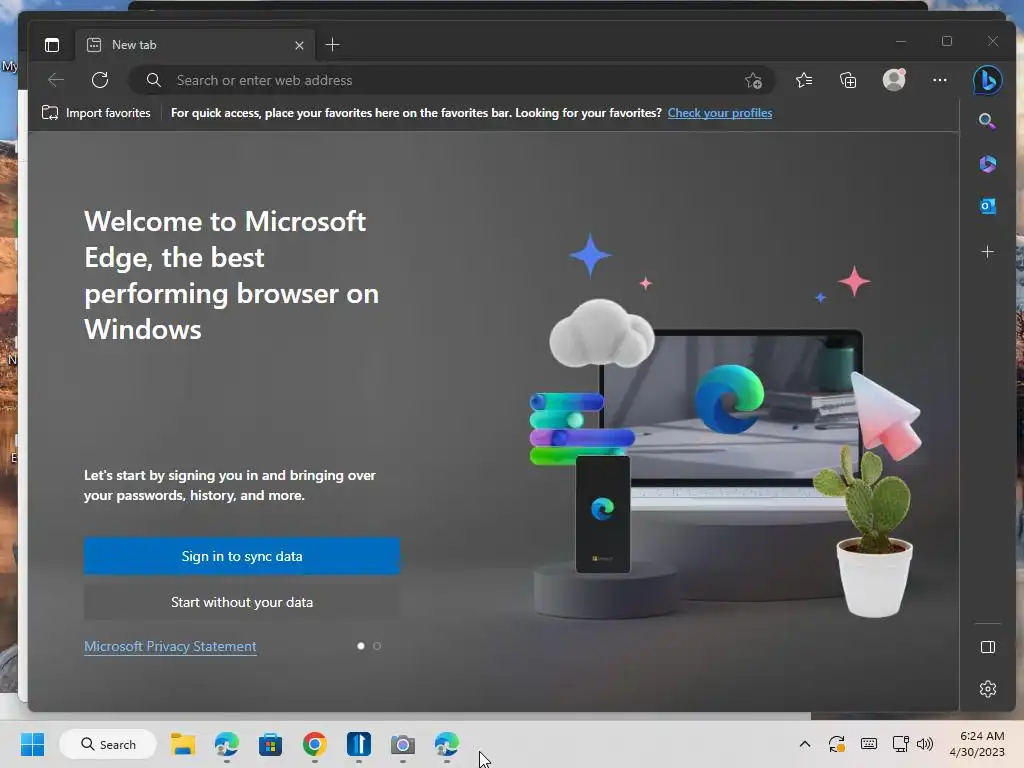Open a new tab with plus button
Screen dimensions: 1024x768
(332, 44)
